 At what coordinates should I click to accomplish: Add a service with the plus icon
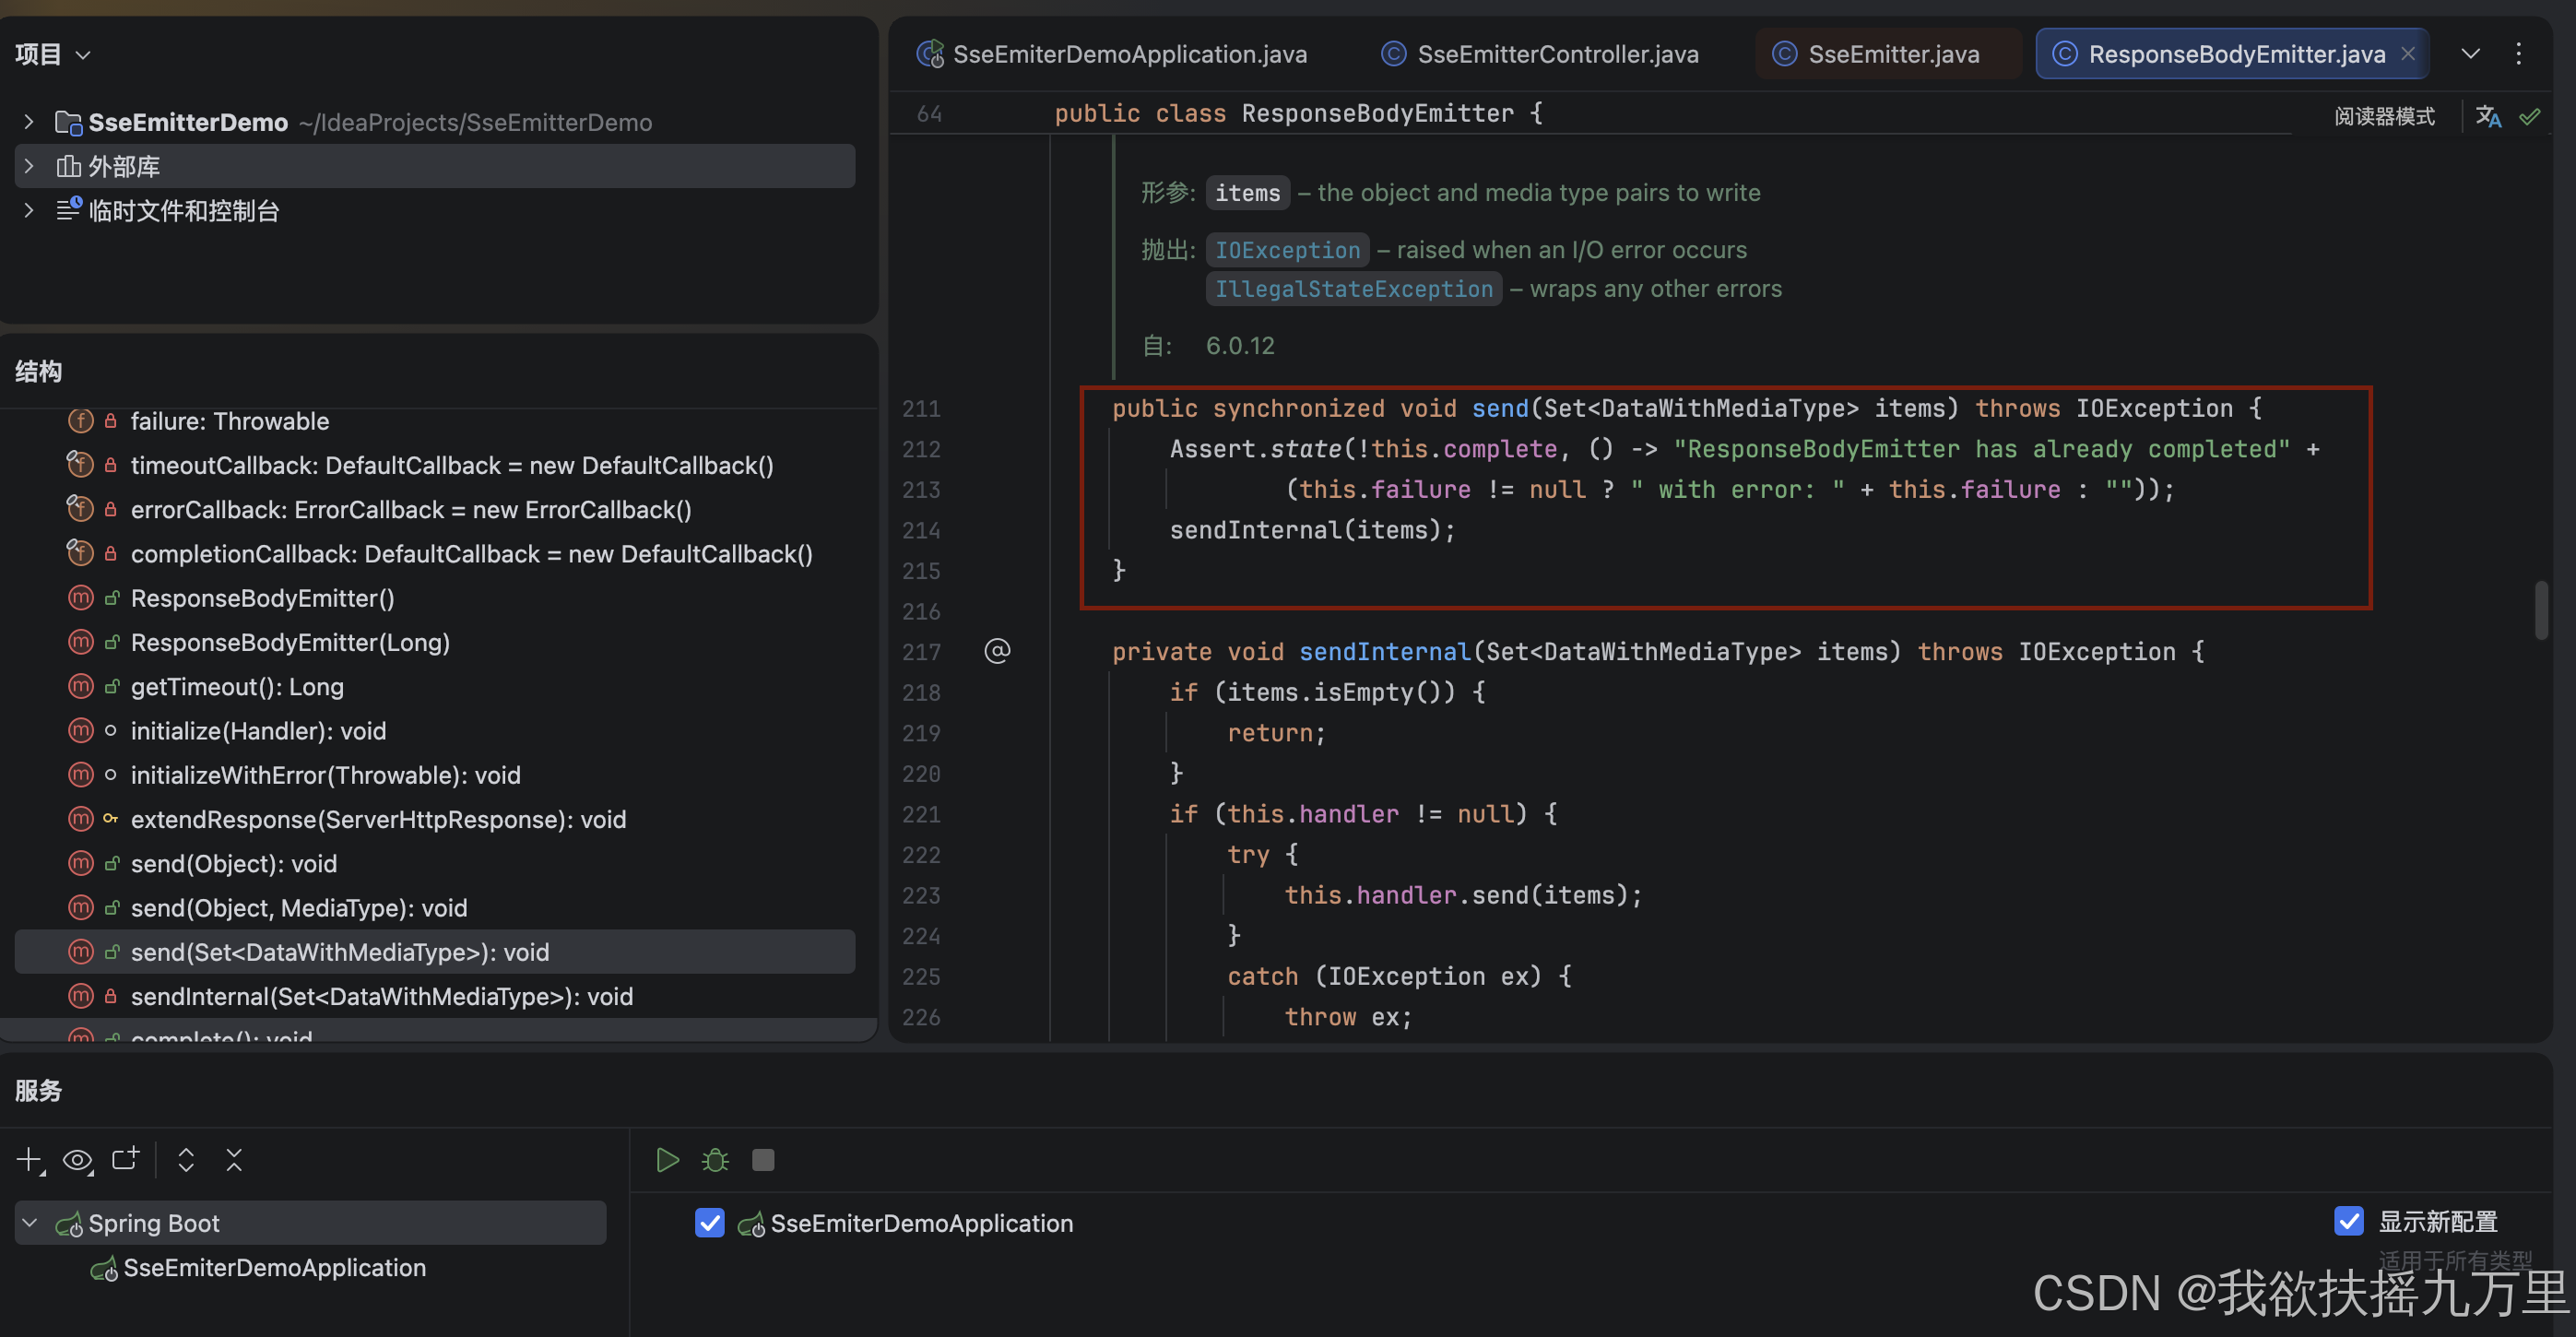coord(30,1159)
